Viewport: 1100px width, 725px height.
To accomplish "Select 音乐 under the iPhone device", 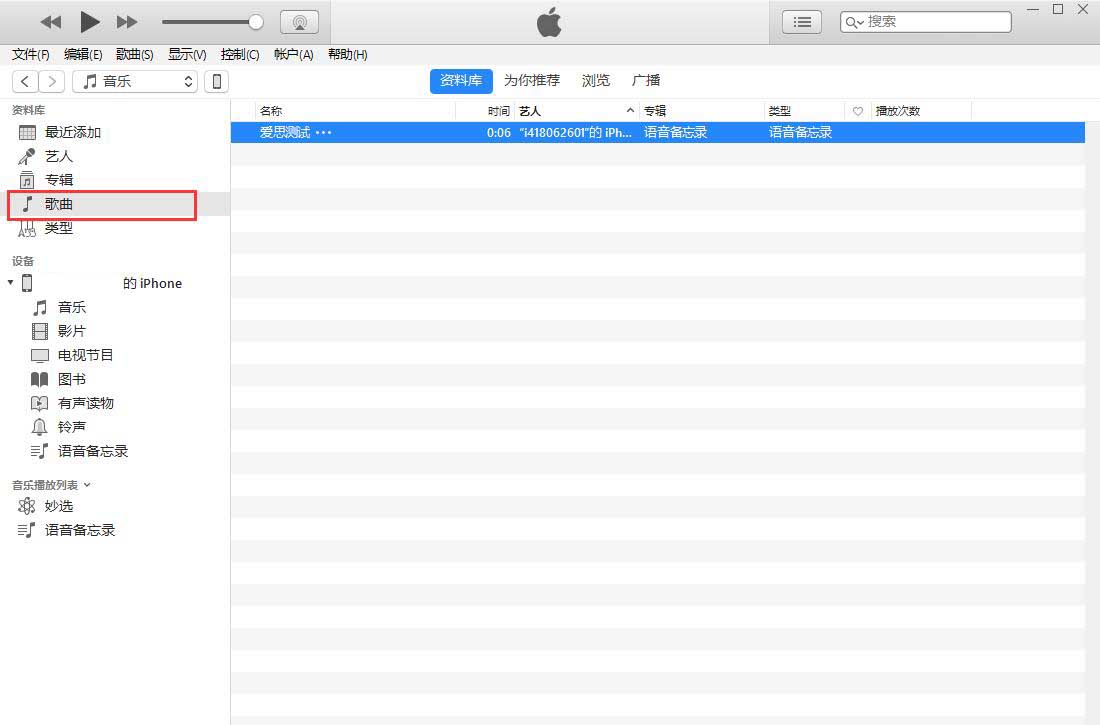I will (72, 307).
